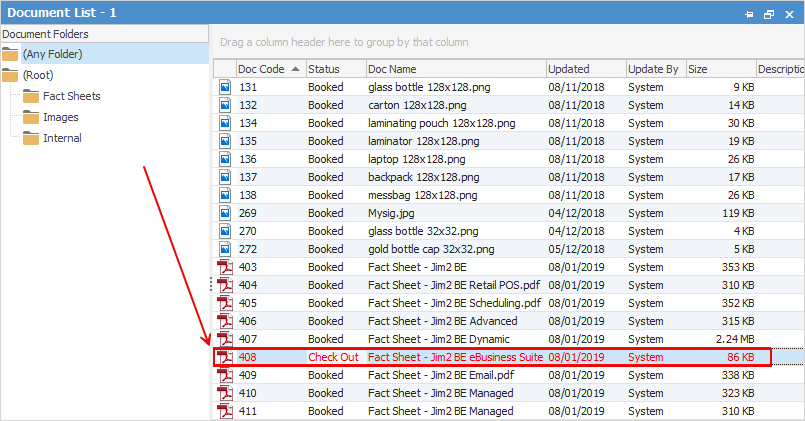Pin the Document List panel
Screen dimensions: 805x421
click(749, 14)
